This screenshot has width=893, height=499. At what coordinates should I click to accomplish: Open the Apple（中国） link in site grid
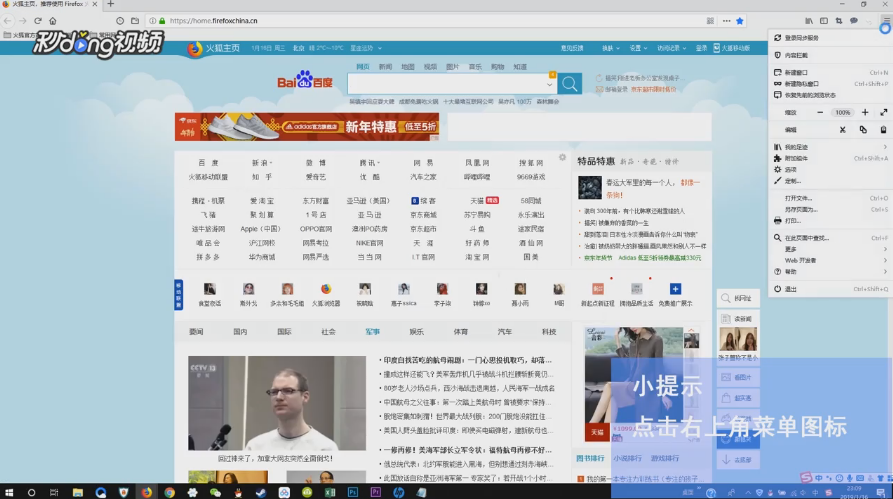(260, 229)
